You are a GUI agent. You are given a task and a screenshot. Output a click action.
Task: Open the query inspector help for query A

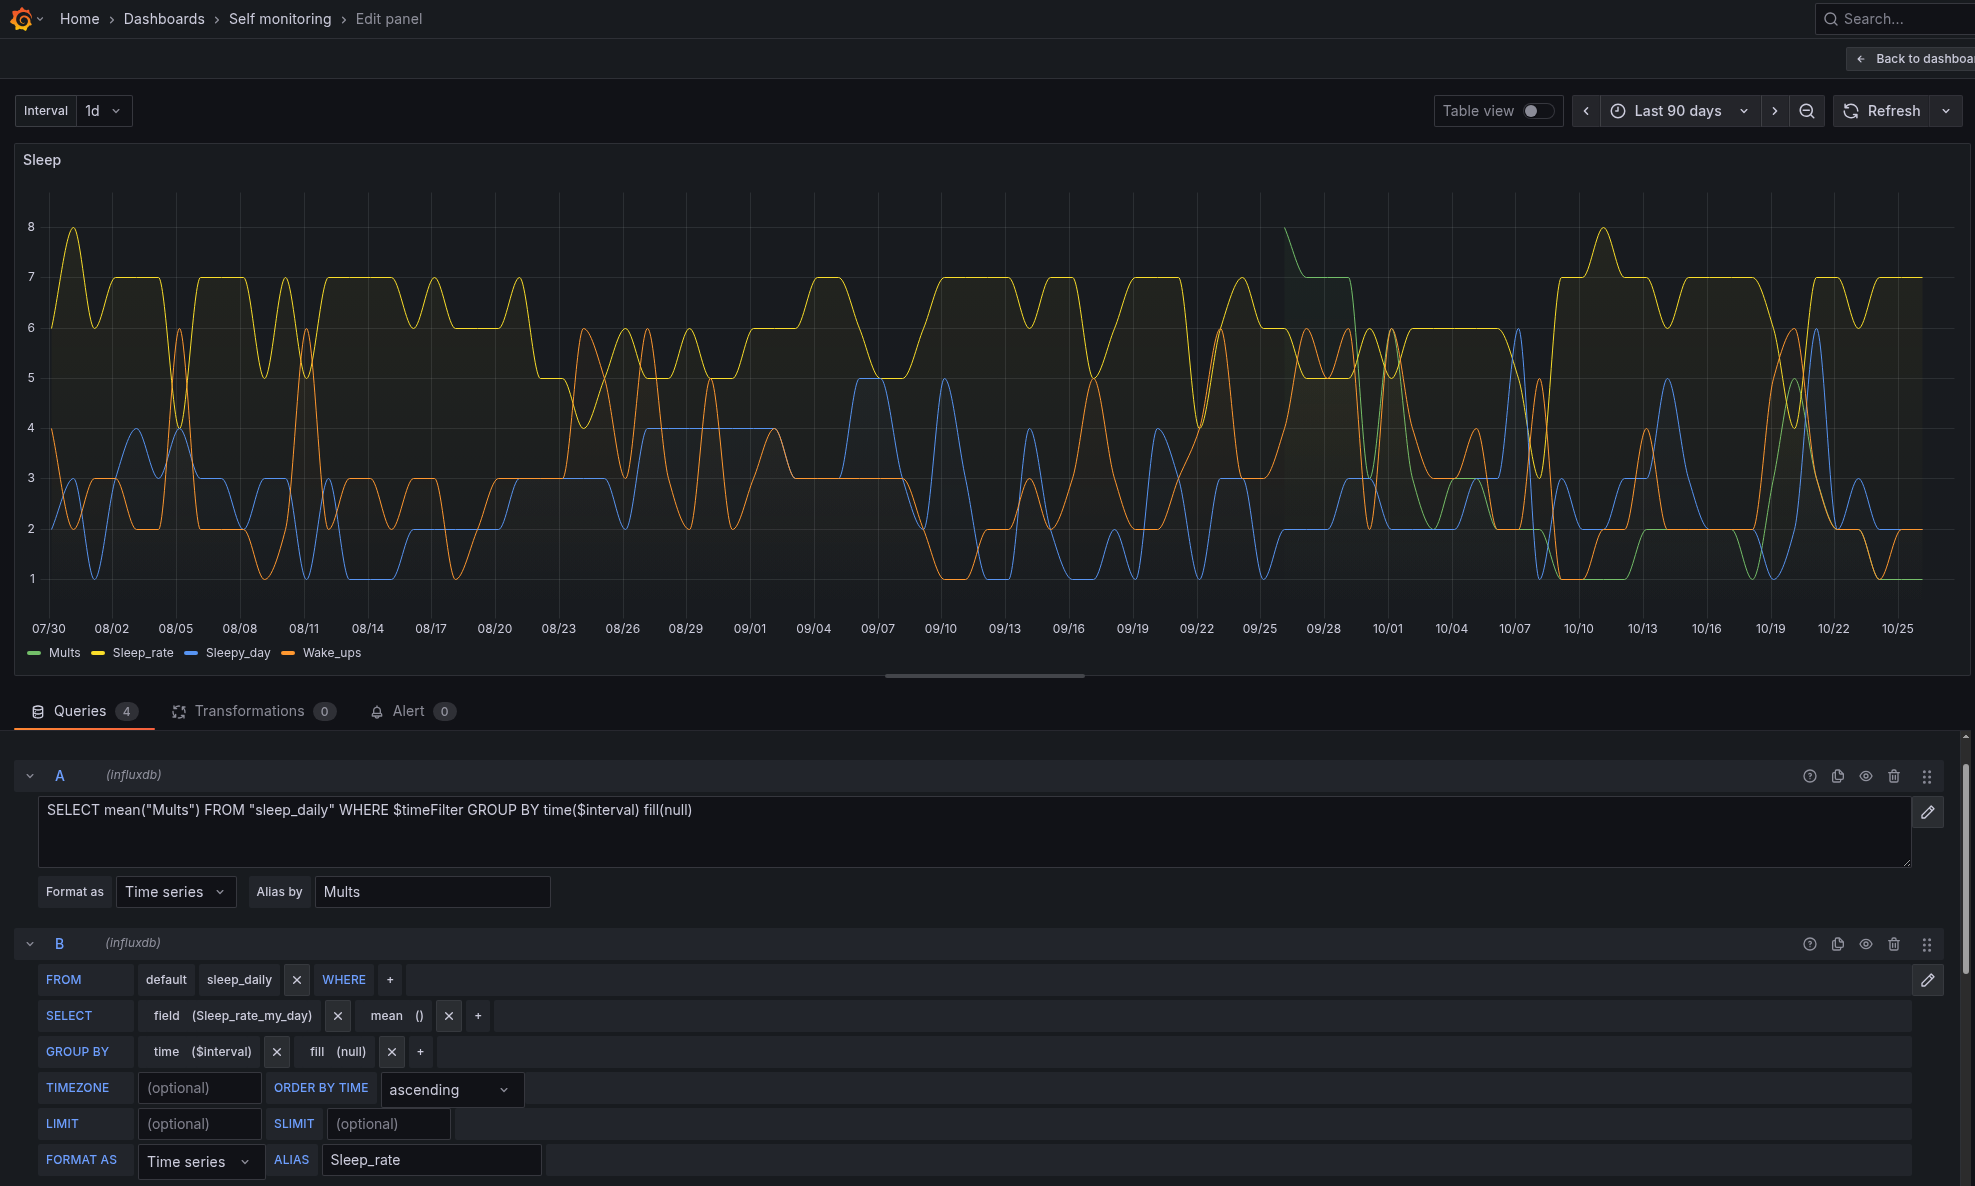(x=1810, y=776)
